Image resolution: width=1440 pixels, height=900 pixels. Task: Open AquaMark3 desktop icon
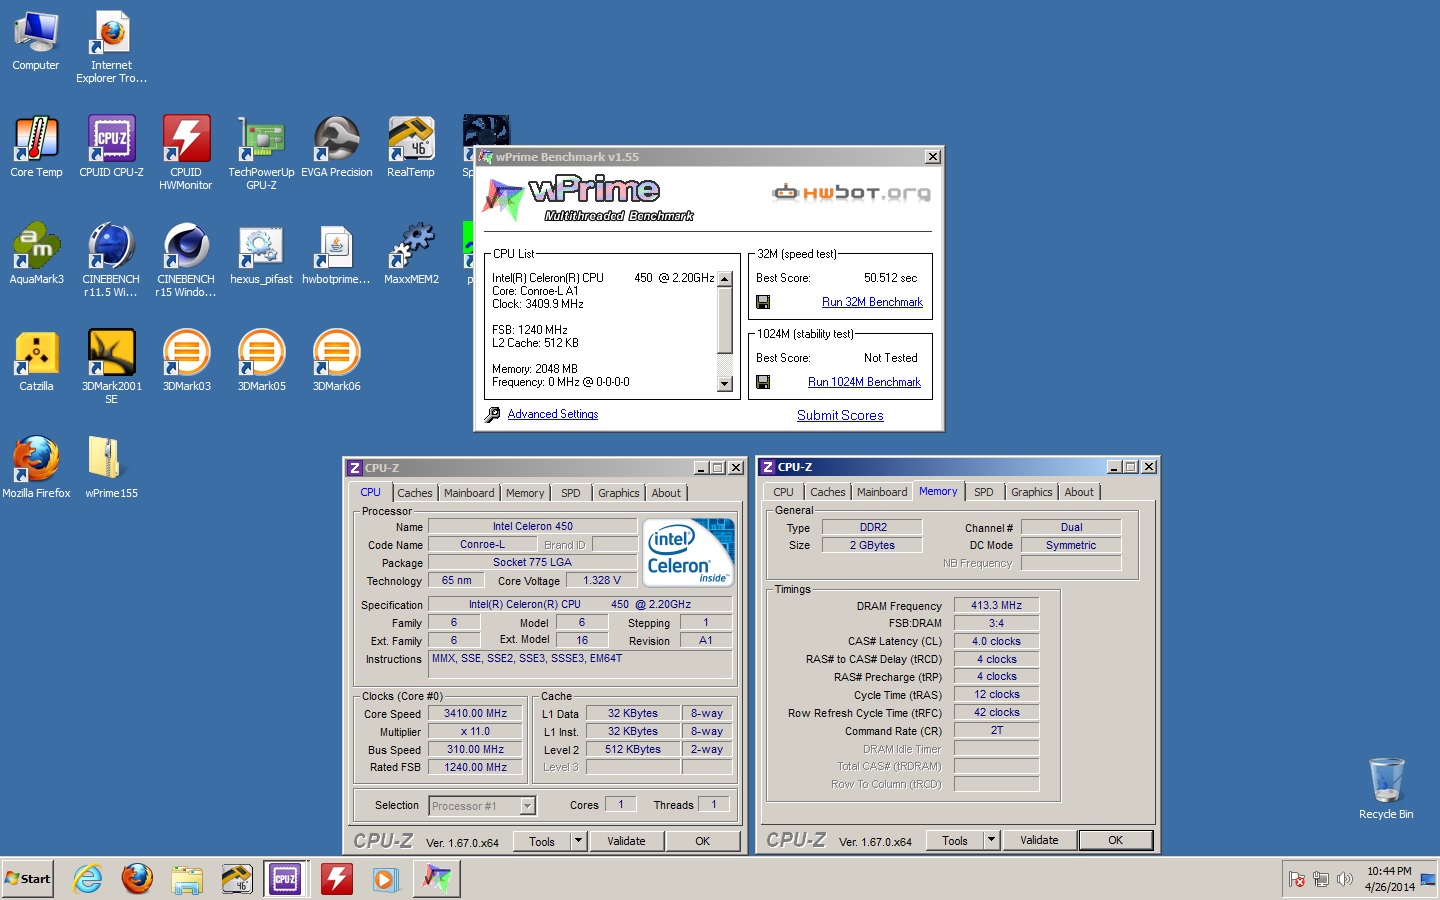tap(36, 254)
